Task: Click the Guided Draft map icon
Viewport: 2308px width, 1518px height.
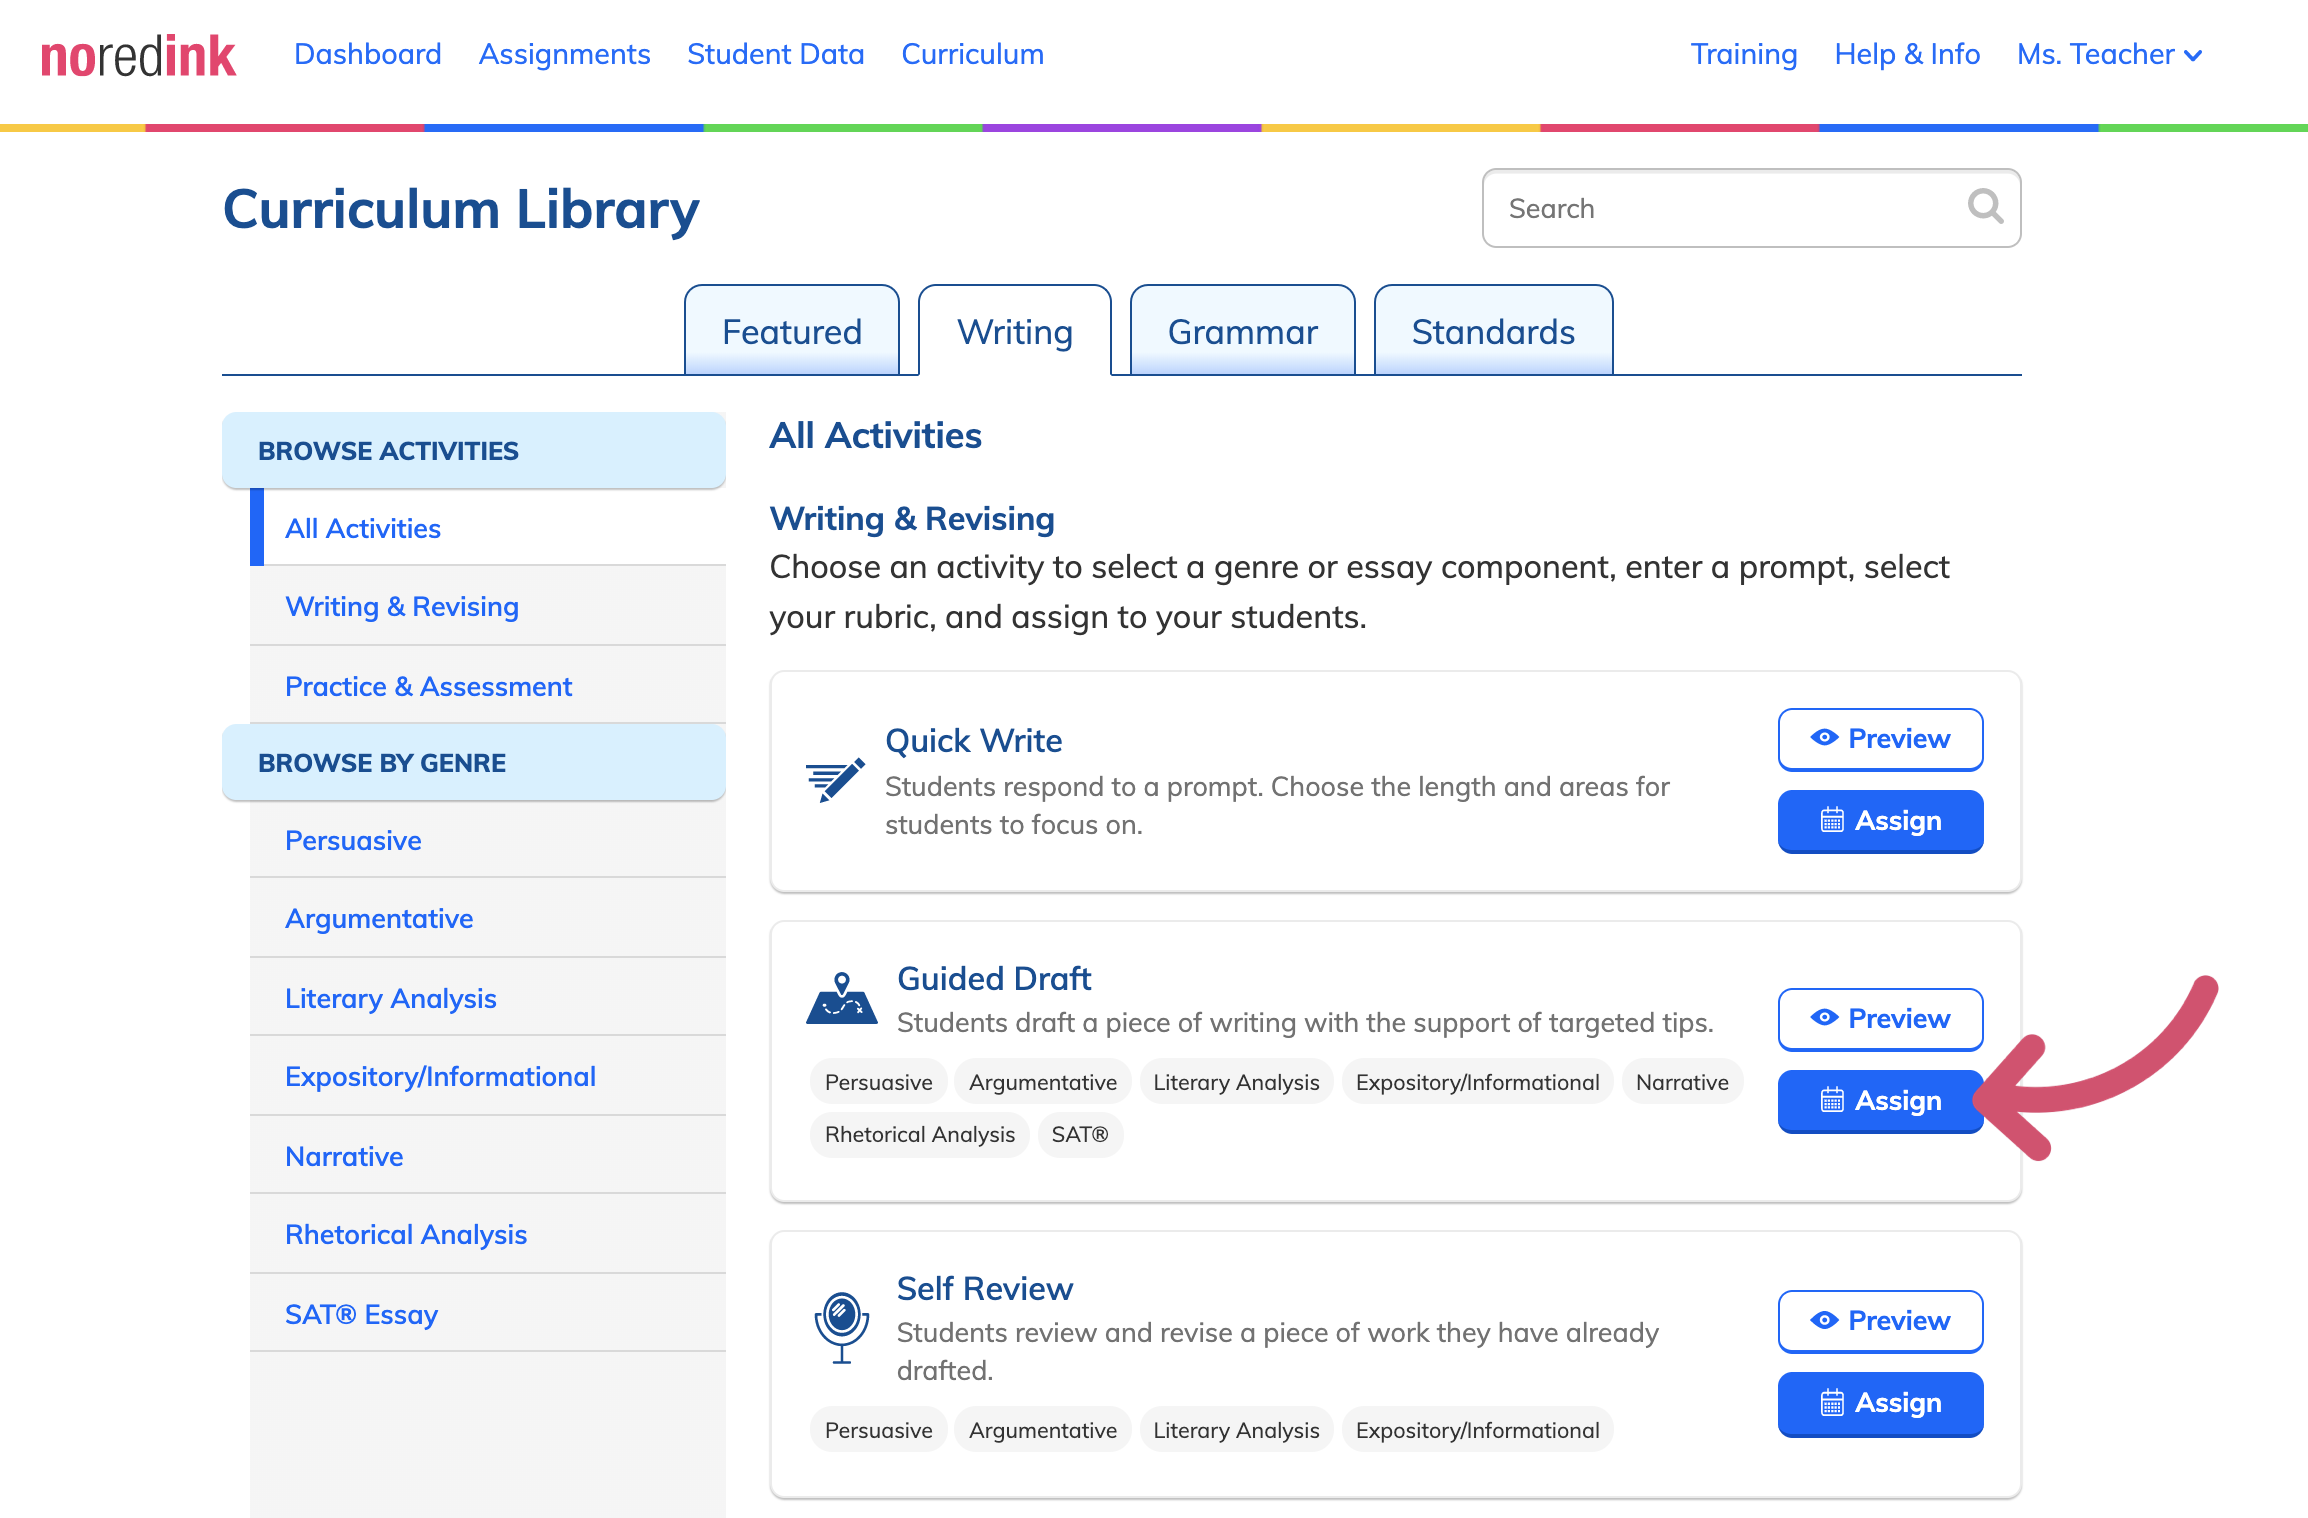Action: pos(841,998)
